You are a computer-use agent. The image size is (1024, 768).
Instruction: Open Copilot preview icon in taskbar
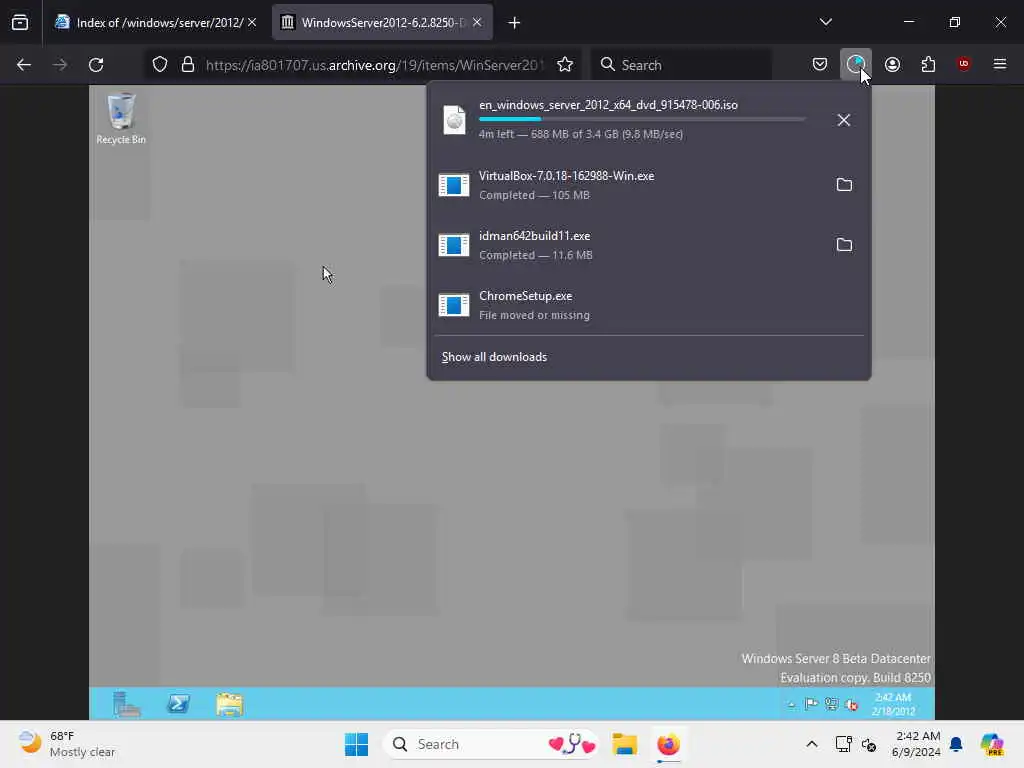pyautogui.click(x=992, y=744)
